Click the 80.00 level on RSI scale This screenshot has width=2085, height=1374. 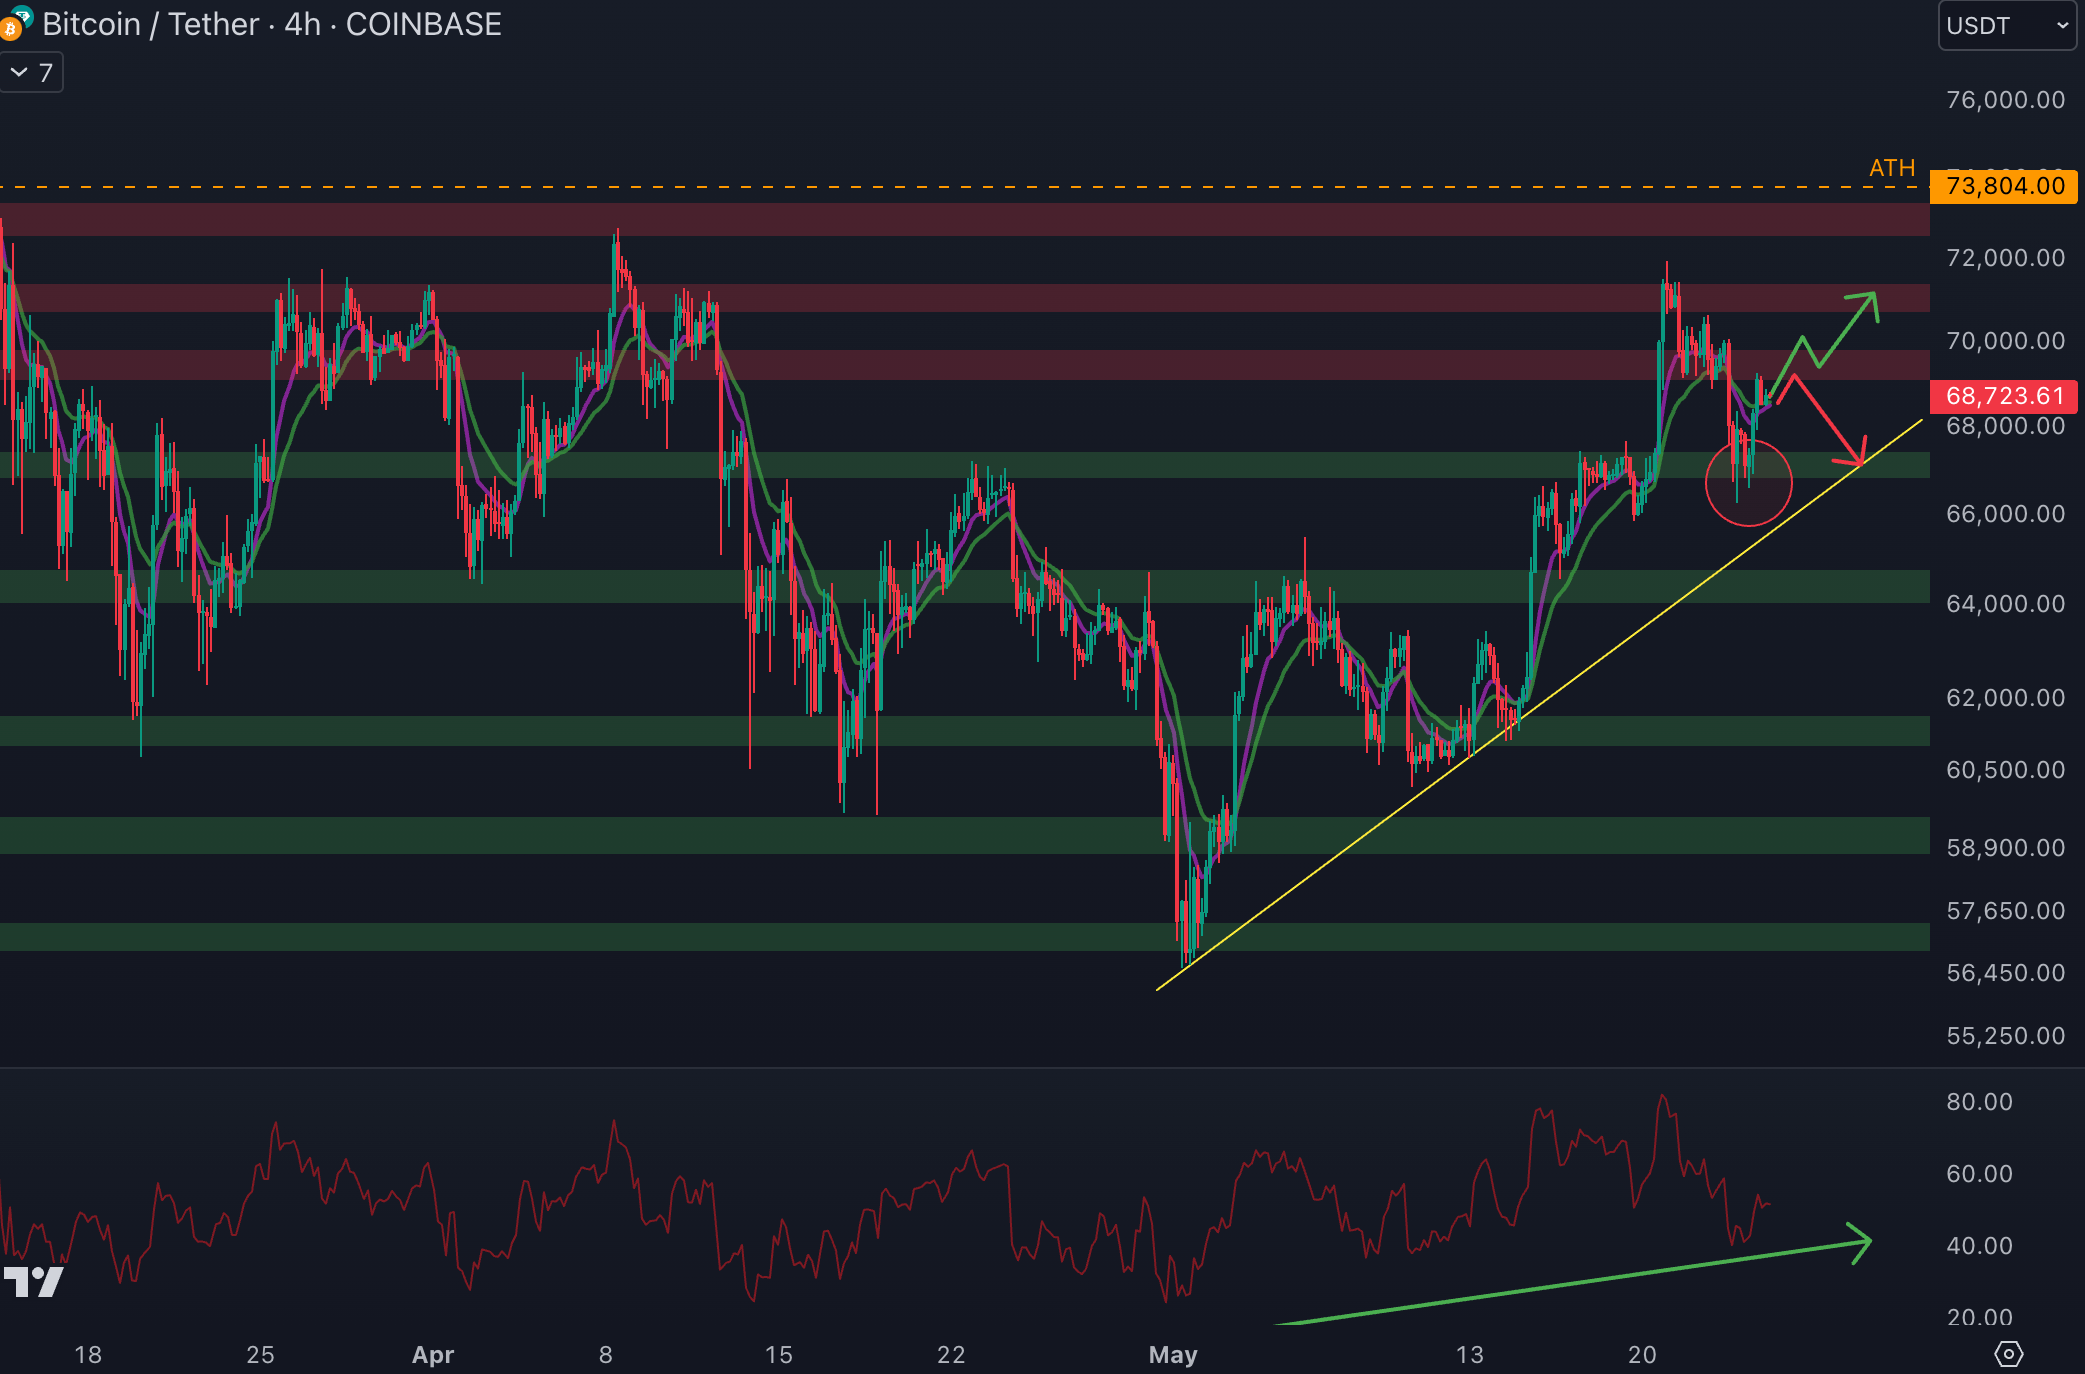click(x=1979, y=1102)
